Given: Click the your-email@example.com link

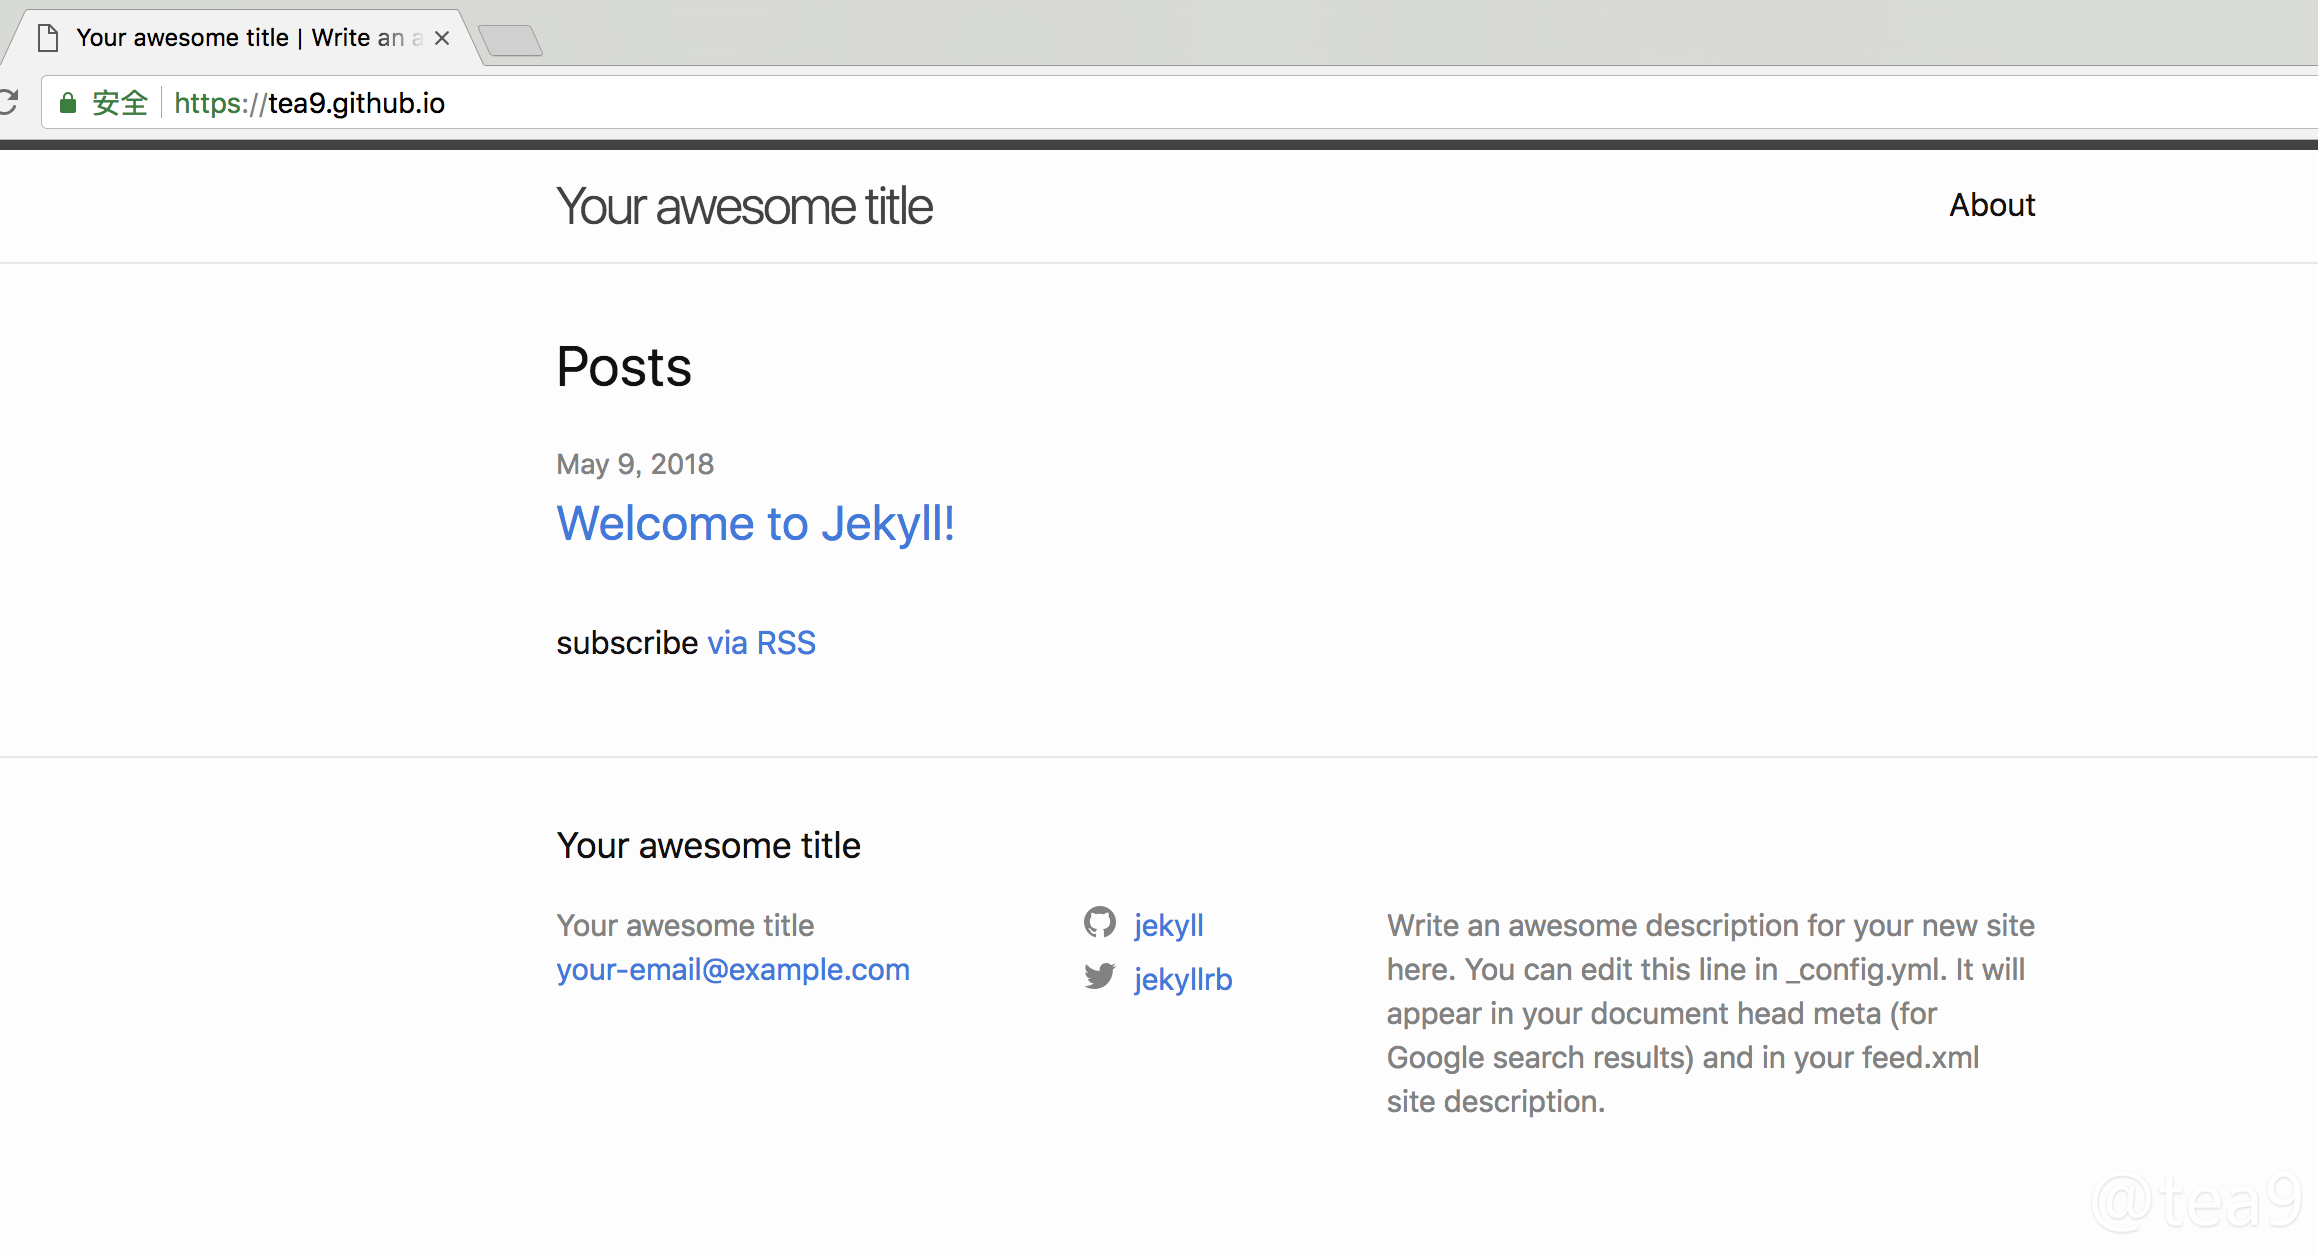Looking at the screenshot, I should point(732,969).
